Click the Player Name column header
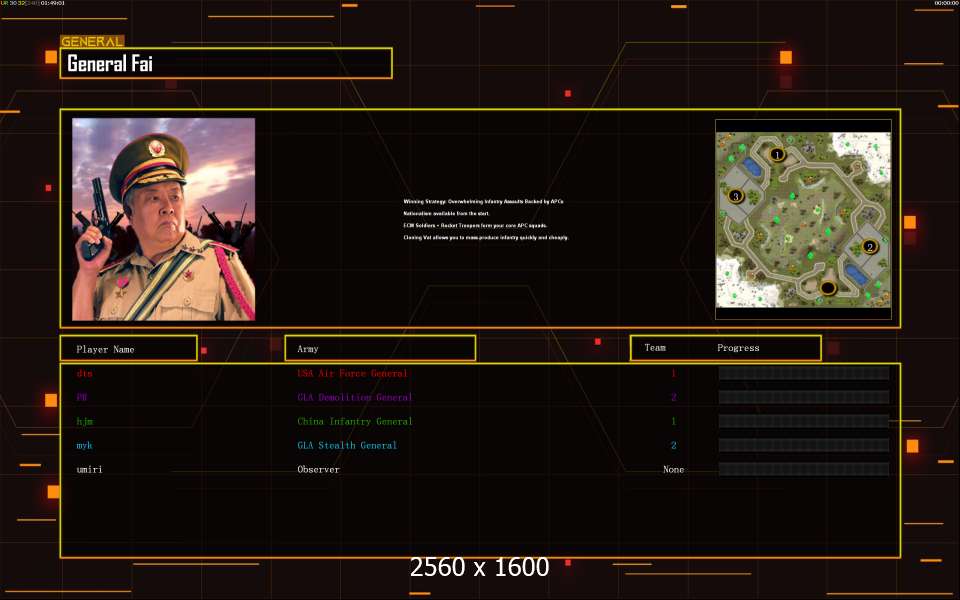Image resolution: width=960 pixels, height=600 pixels. [x=128, y=349]
